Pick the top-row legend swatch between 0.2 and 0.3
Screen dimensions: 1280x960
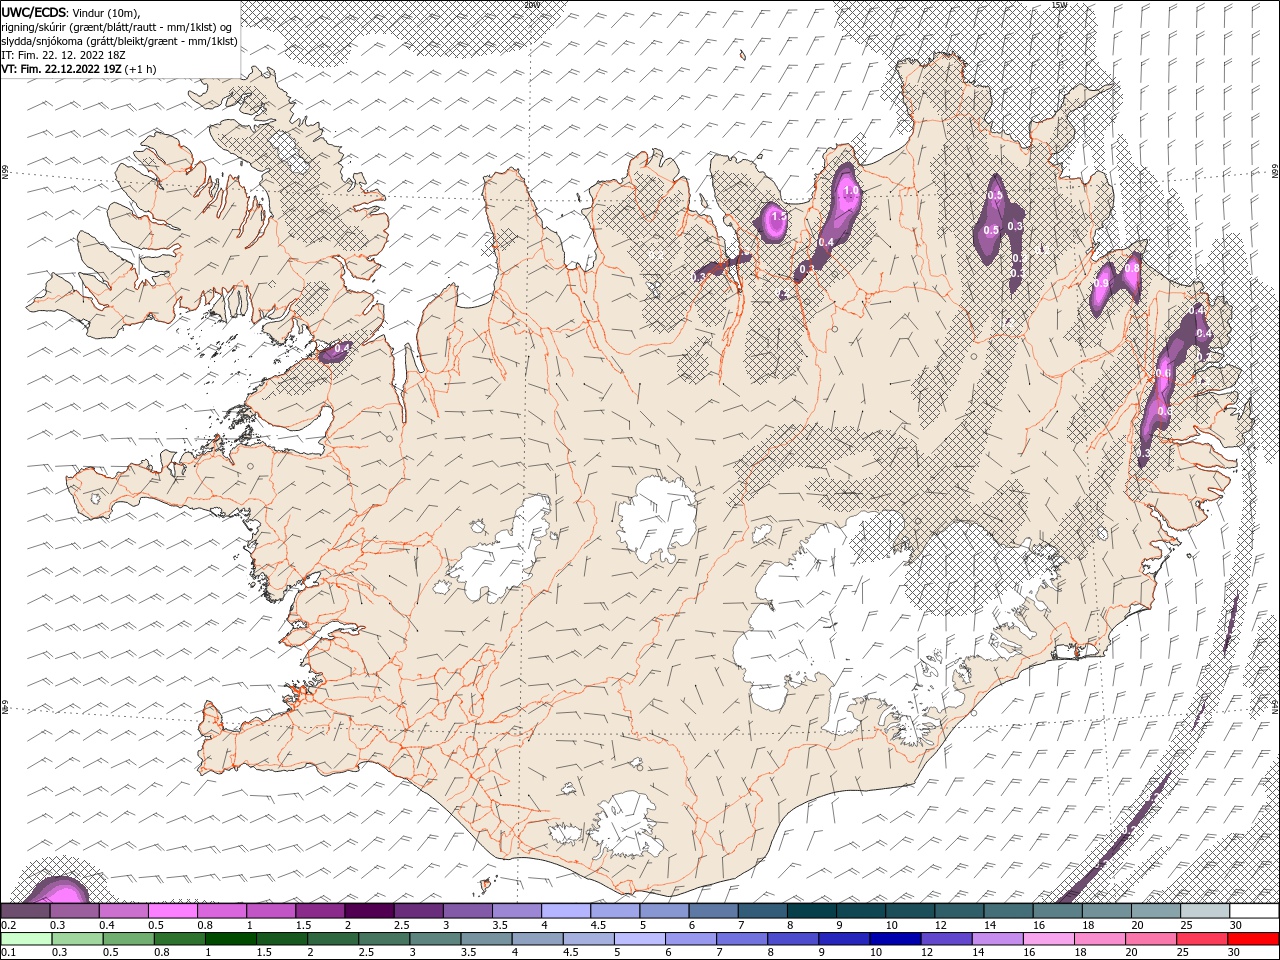[25, 911]
